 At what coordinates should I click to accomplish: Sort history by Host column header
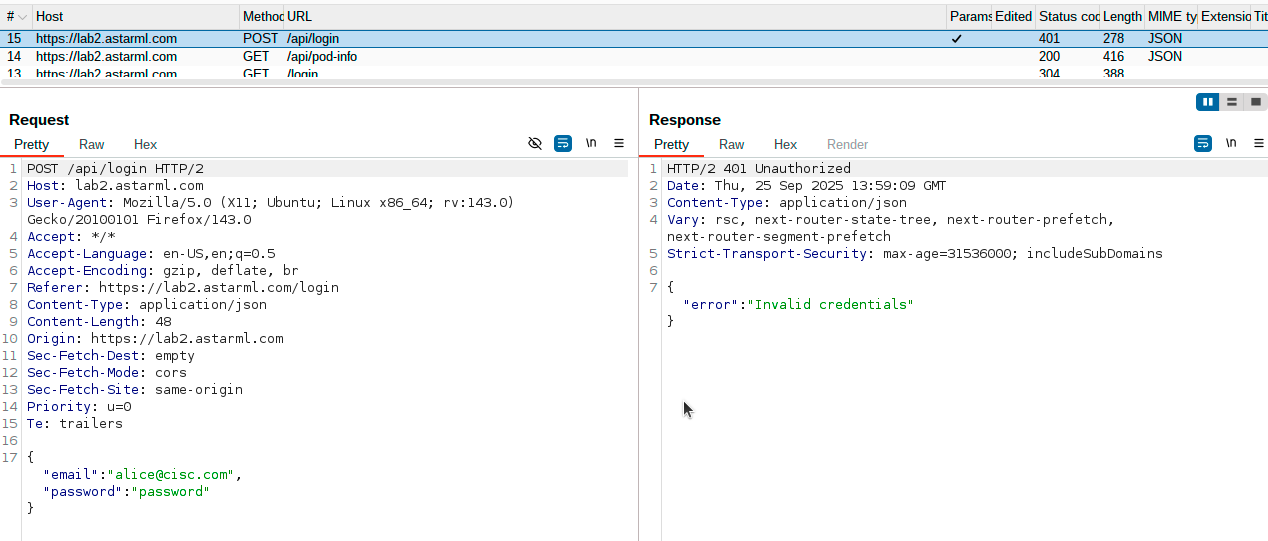pyautogui.click(x=135, y=17)
